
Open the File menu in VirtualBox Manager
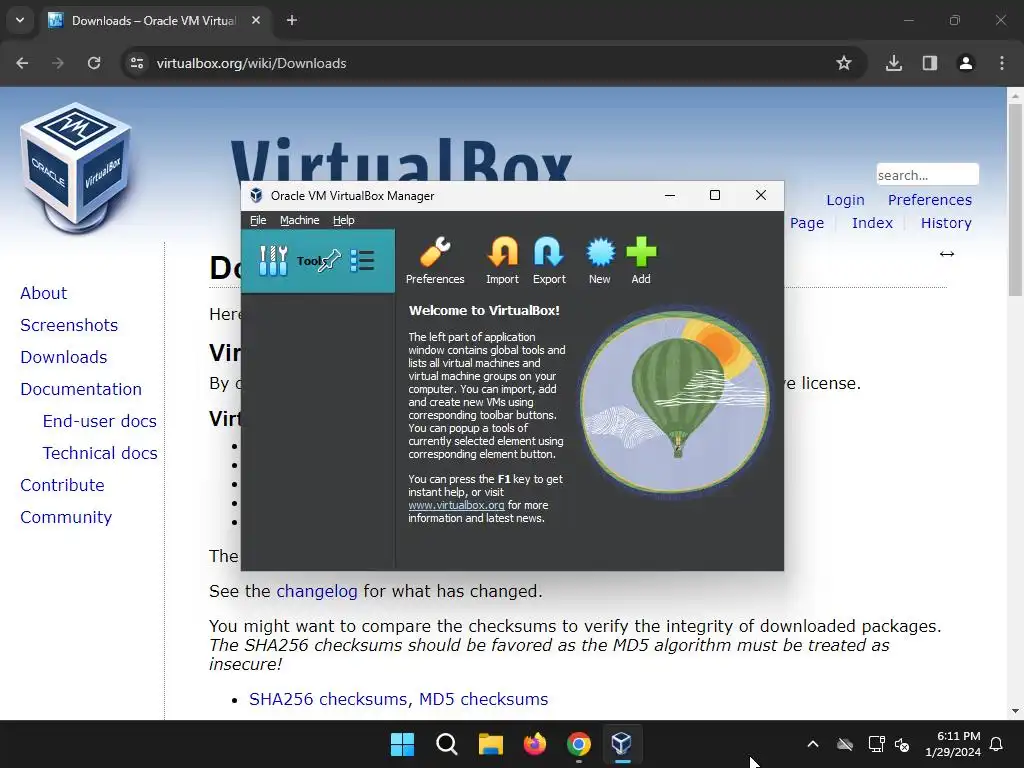tap(258, 220)
